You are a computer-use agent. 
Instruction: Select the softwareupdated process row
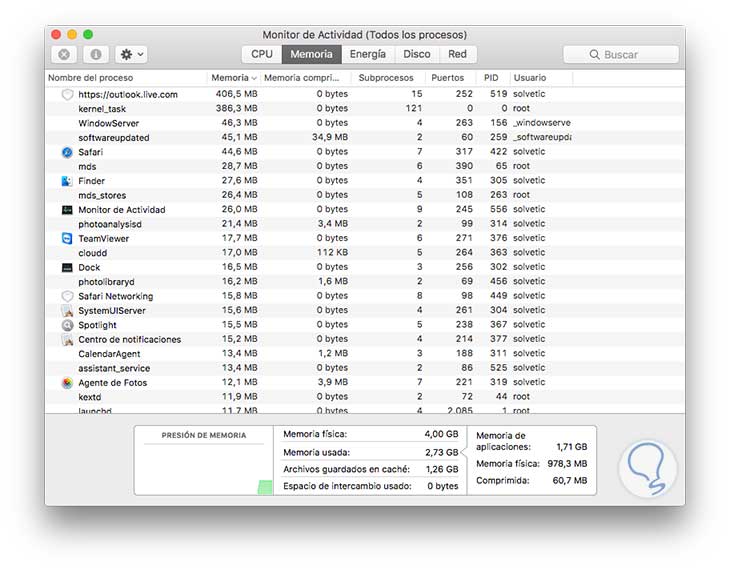click(x=365, y=137)
